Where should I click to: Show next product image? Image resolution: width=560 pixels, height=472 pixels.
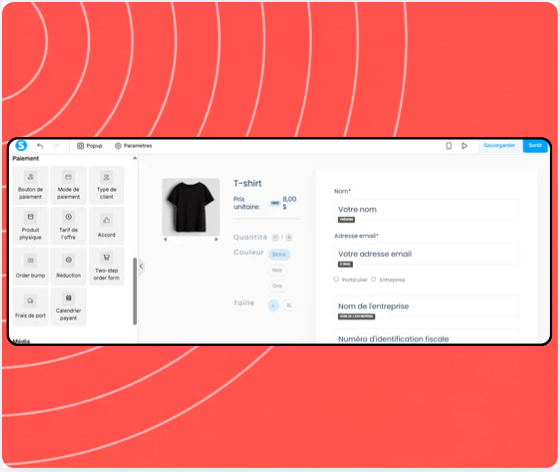click(216, 240)
